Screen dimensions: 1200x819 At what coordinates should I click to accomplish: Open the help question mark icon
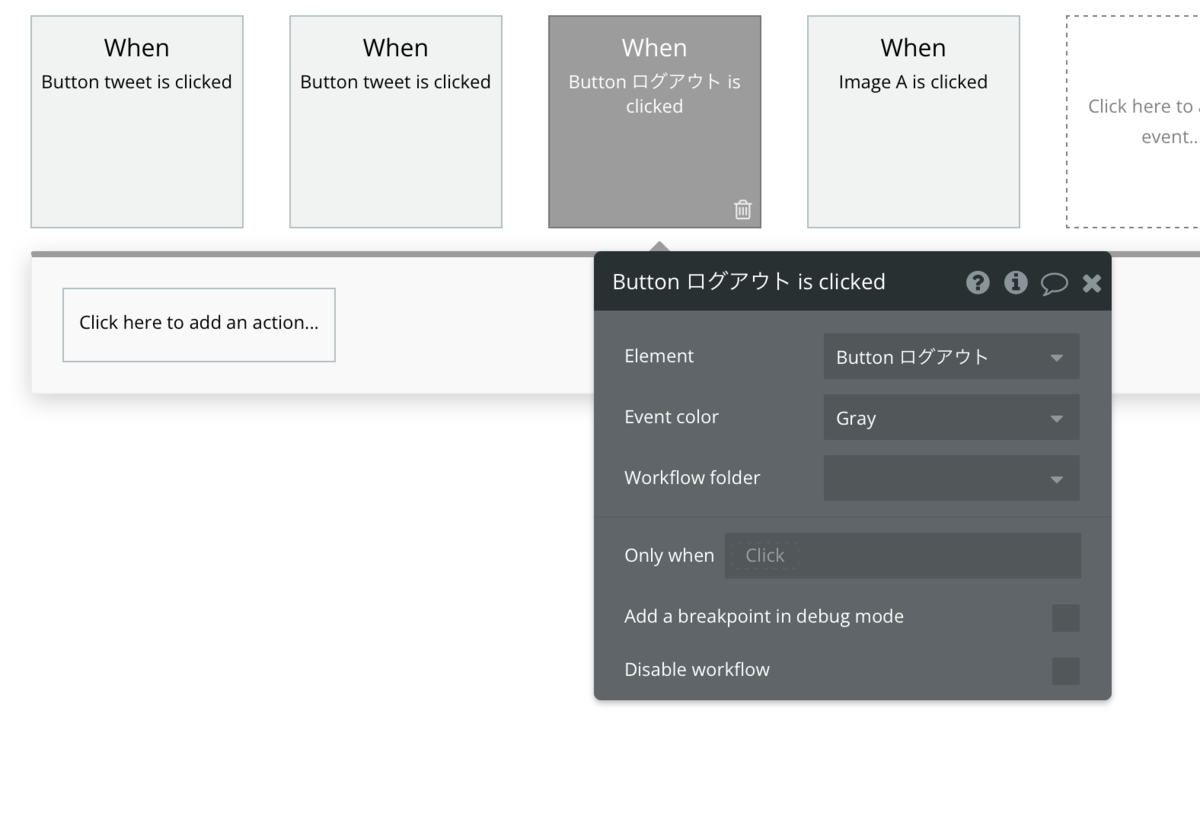click(x=977, y=283)
